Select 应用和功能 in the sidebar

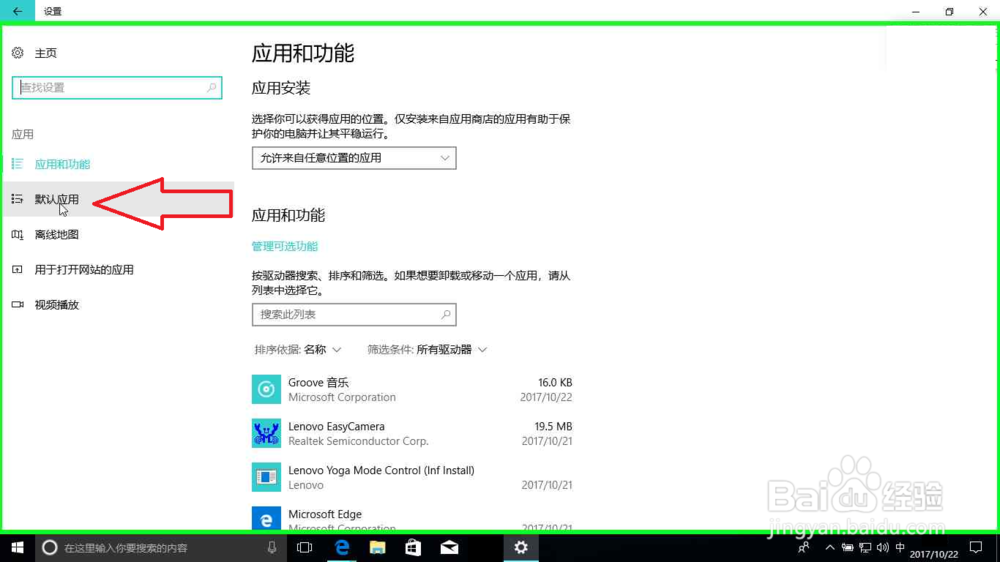pyautogui.click(x=62, y=164)
